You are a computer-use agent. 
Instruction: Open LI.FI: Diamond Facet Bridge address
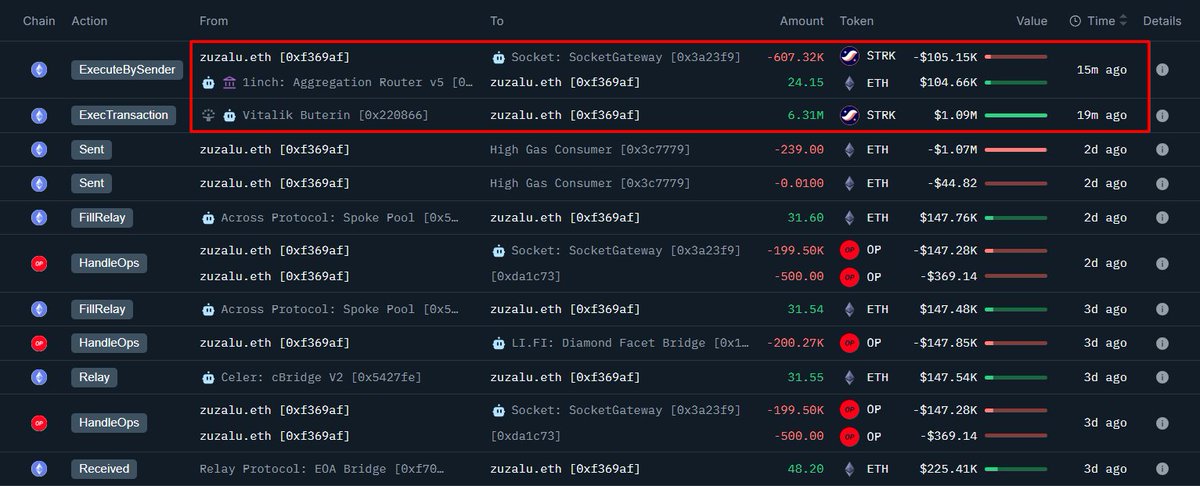629,343
